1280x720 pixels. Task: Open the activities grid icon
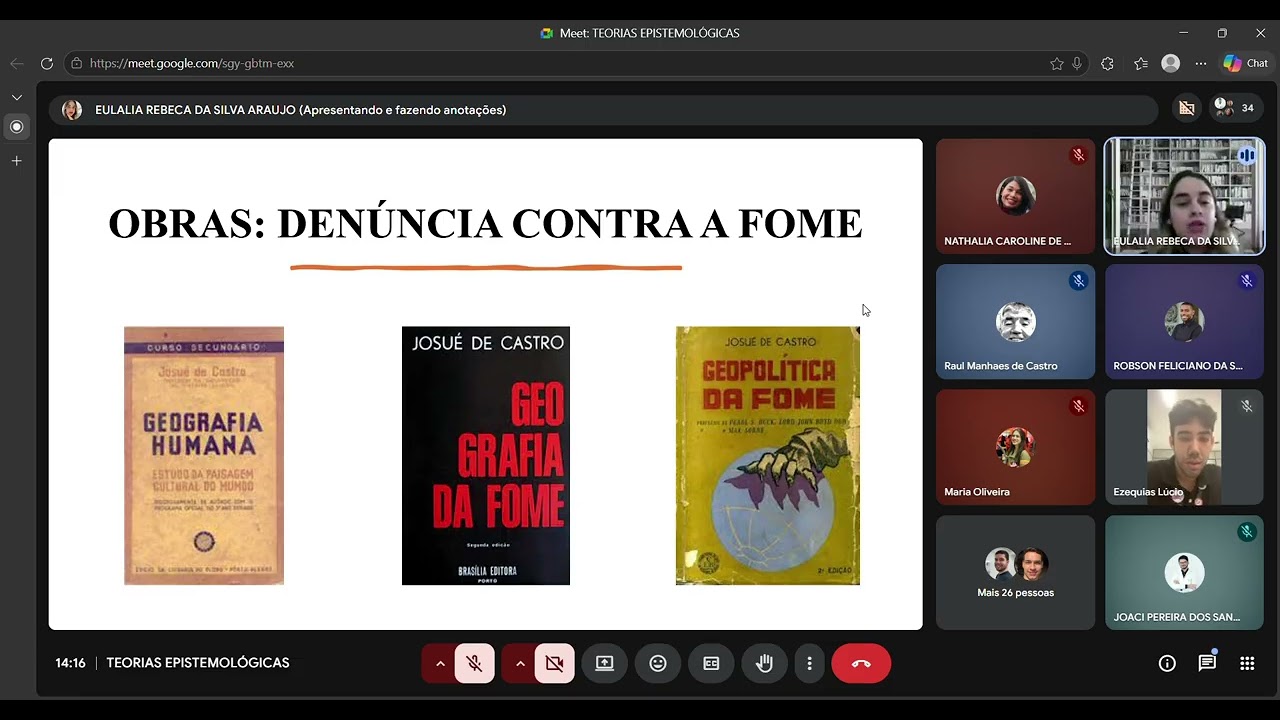[1247, 663]
